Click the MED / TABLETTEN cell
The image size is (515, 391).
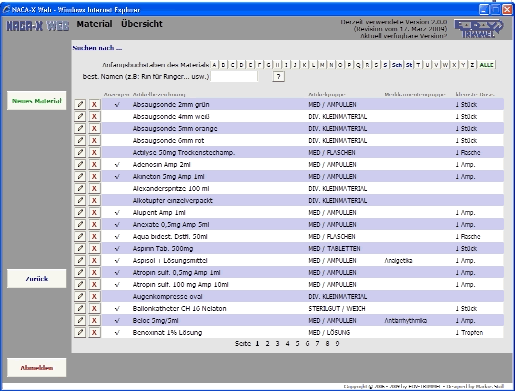tap(334, 249)
